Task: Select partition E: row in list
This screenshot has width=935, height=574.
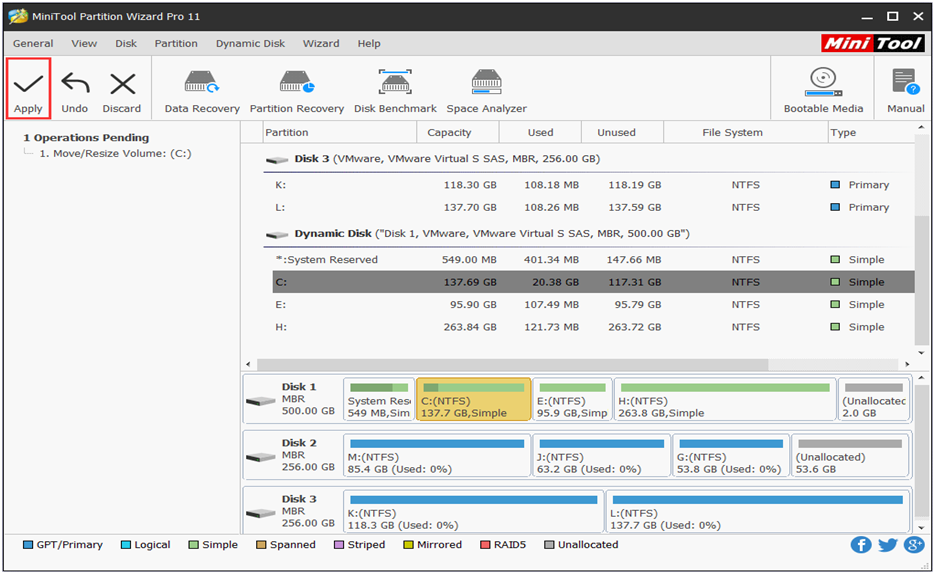Action: click(x=593, y=305)
